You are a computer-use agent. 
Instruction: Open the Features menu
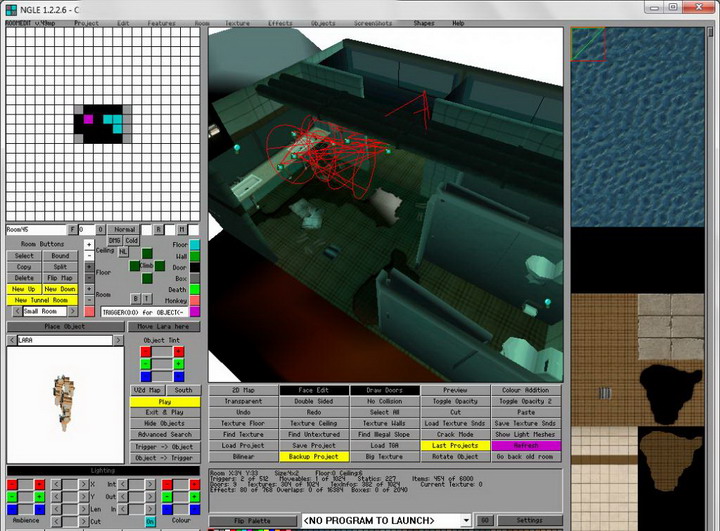(161, 23)
